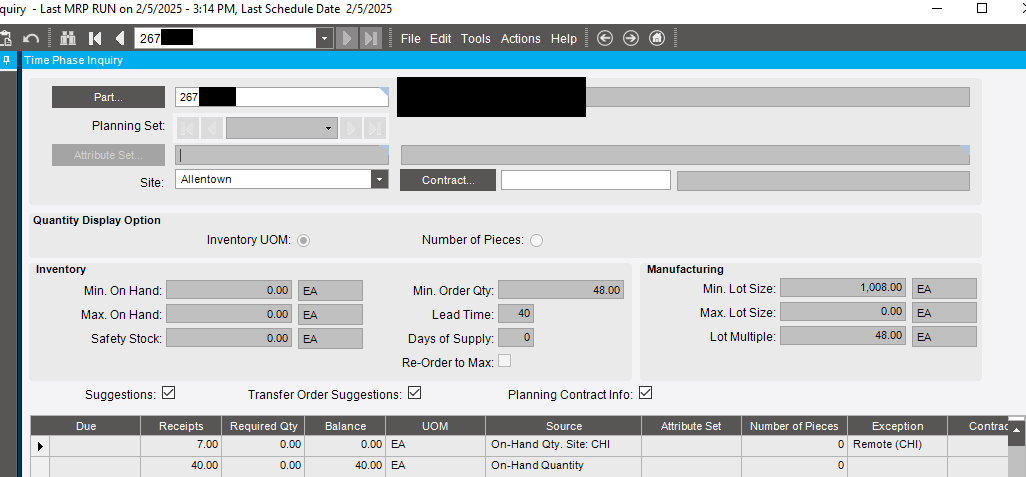Open the Edit menu
This screenshot has width=1026, height=477.
pyautogui.click(x=440, y=39)
